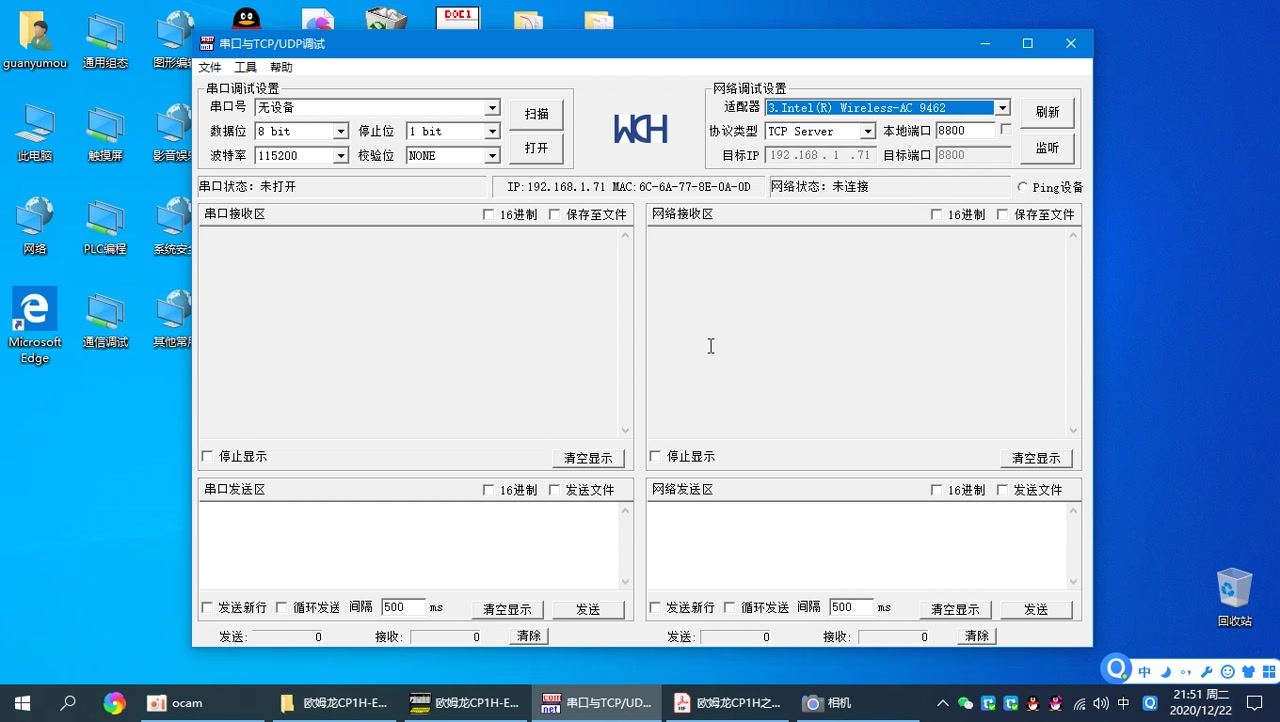1280x722 pixels.
Task: Enable 循环发送 in 串口发送区
Action: coord(281,607)
